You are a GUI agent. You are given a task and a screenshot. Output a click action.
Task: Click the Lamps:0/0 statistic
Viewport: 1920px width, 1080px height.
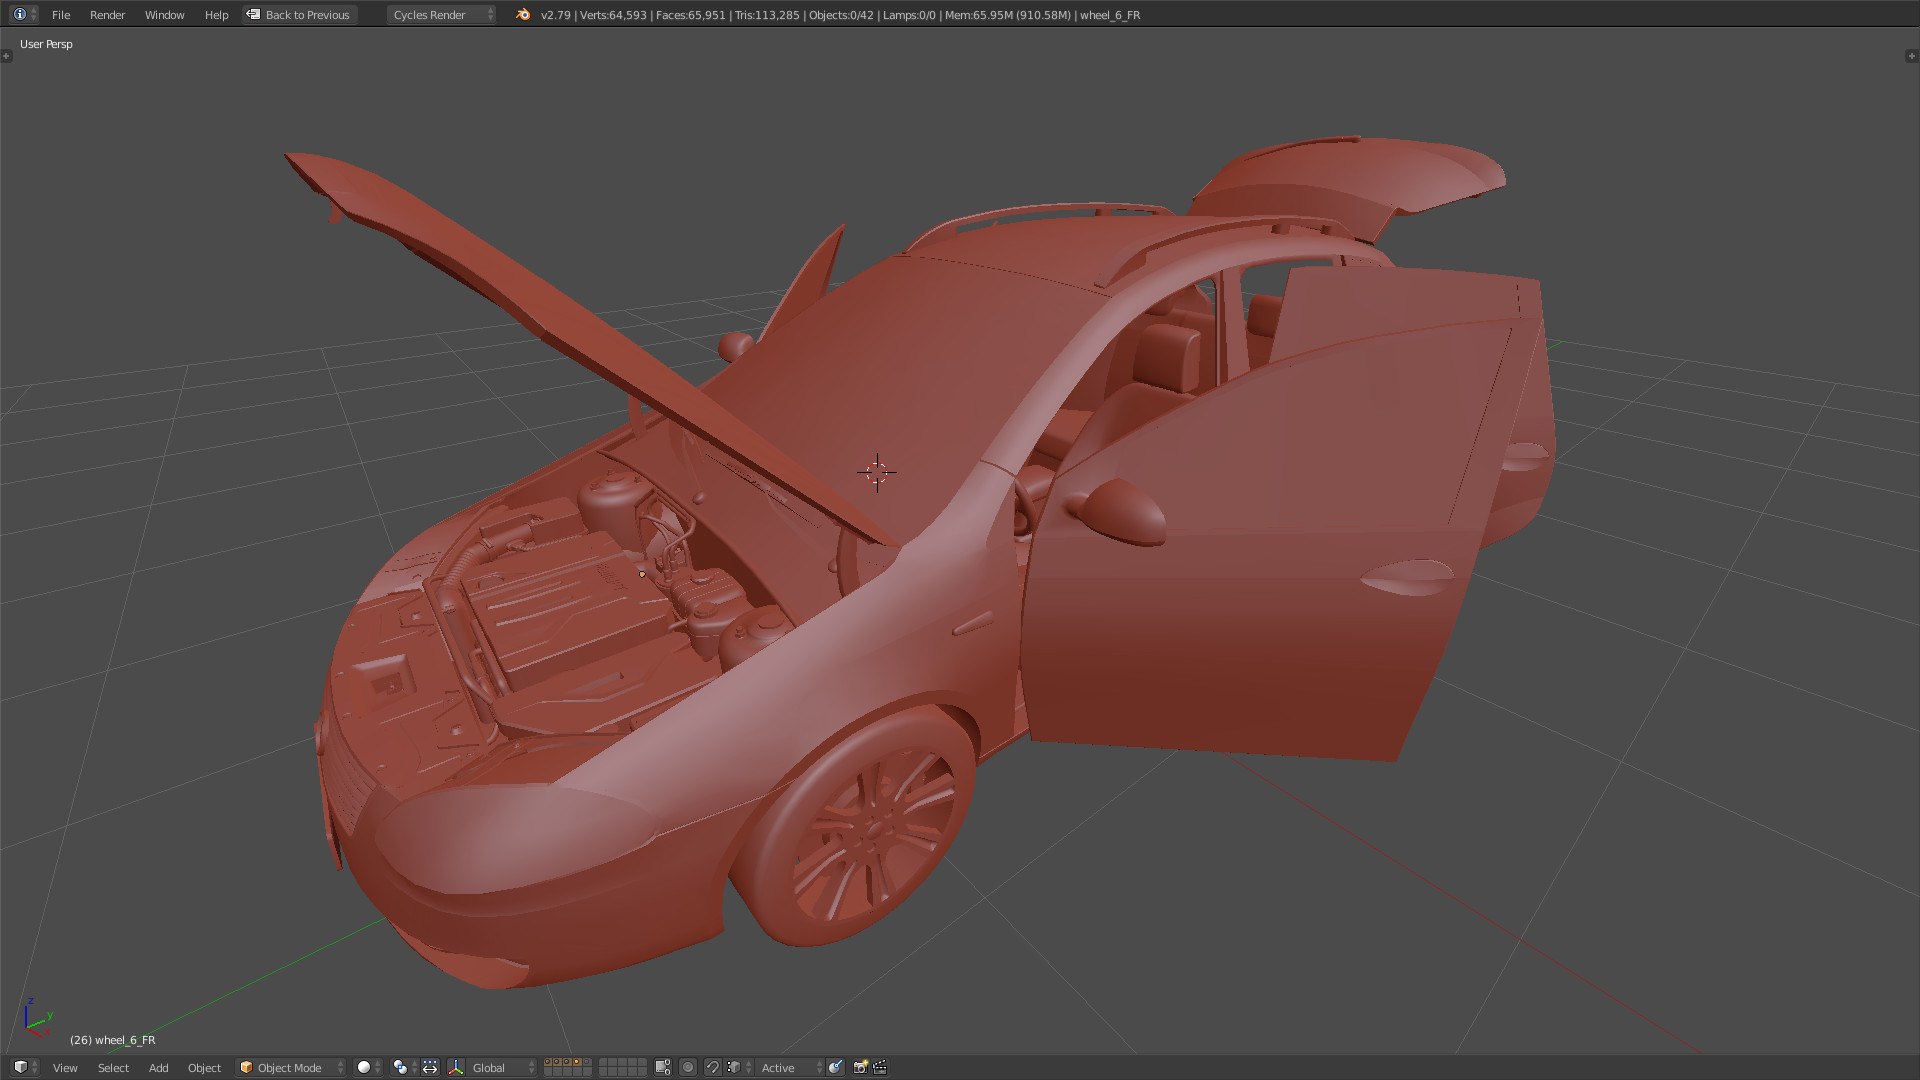coord(909,15)
